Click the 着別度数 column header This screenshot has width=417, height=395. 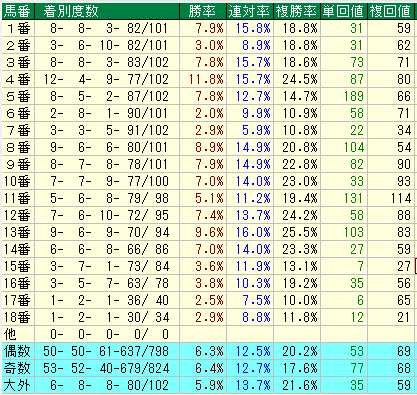(x=107, y=11)
